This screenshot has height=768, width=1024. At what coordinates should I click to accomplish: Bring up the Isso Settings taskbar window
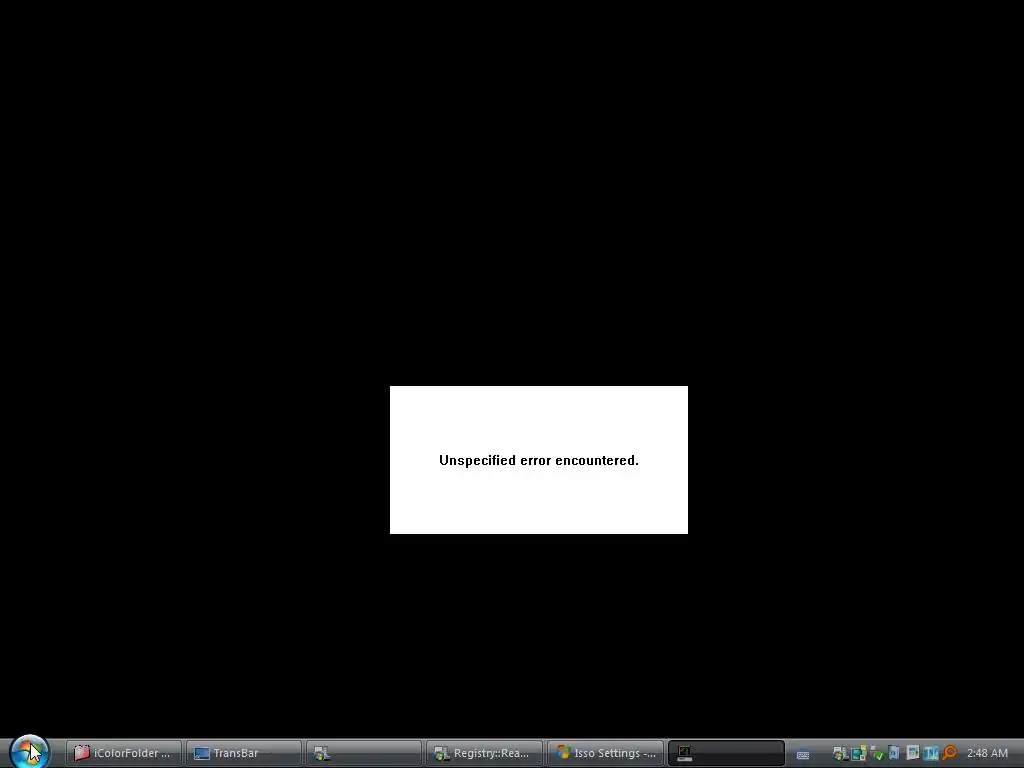point(605,753)
